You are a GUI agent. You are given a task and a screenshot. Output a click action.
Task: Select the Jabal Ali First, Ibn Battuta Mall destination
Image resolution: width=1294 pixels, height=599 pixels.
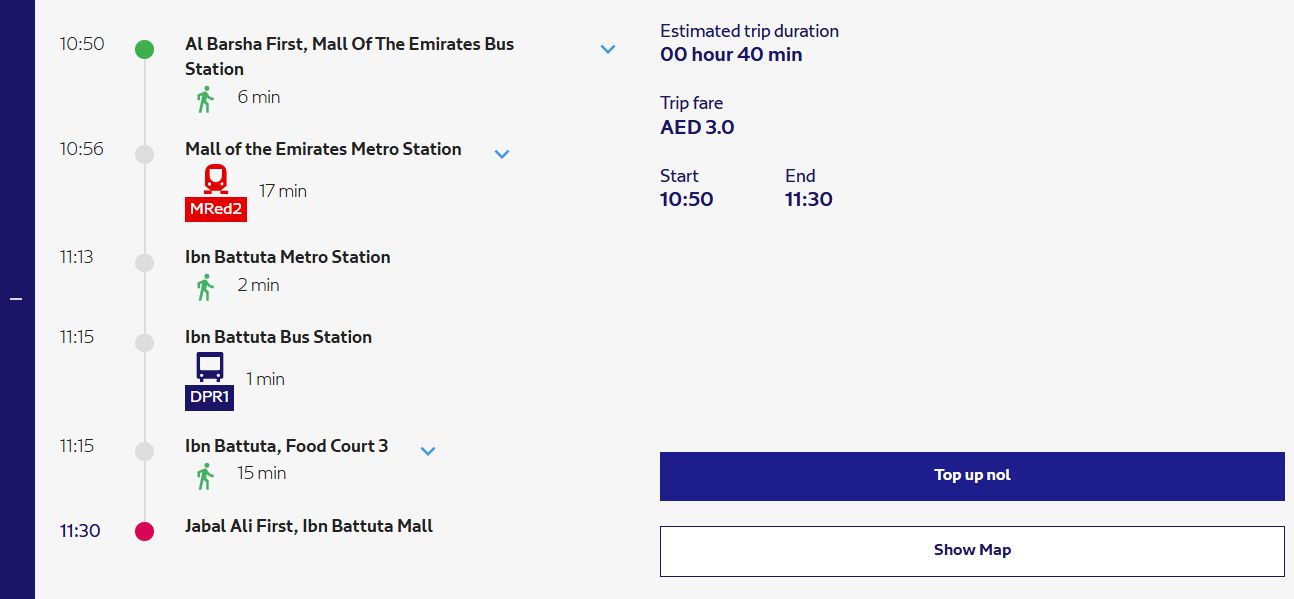tap(309, 526)
